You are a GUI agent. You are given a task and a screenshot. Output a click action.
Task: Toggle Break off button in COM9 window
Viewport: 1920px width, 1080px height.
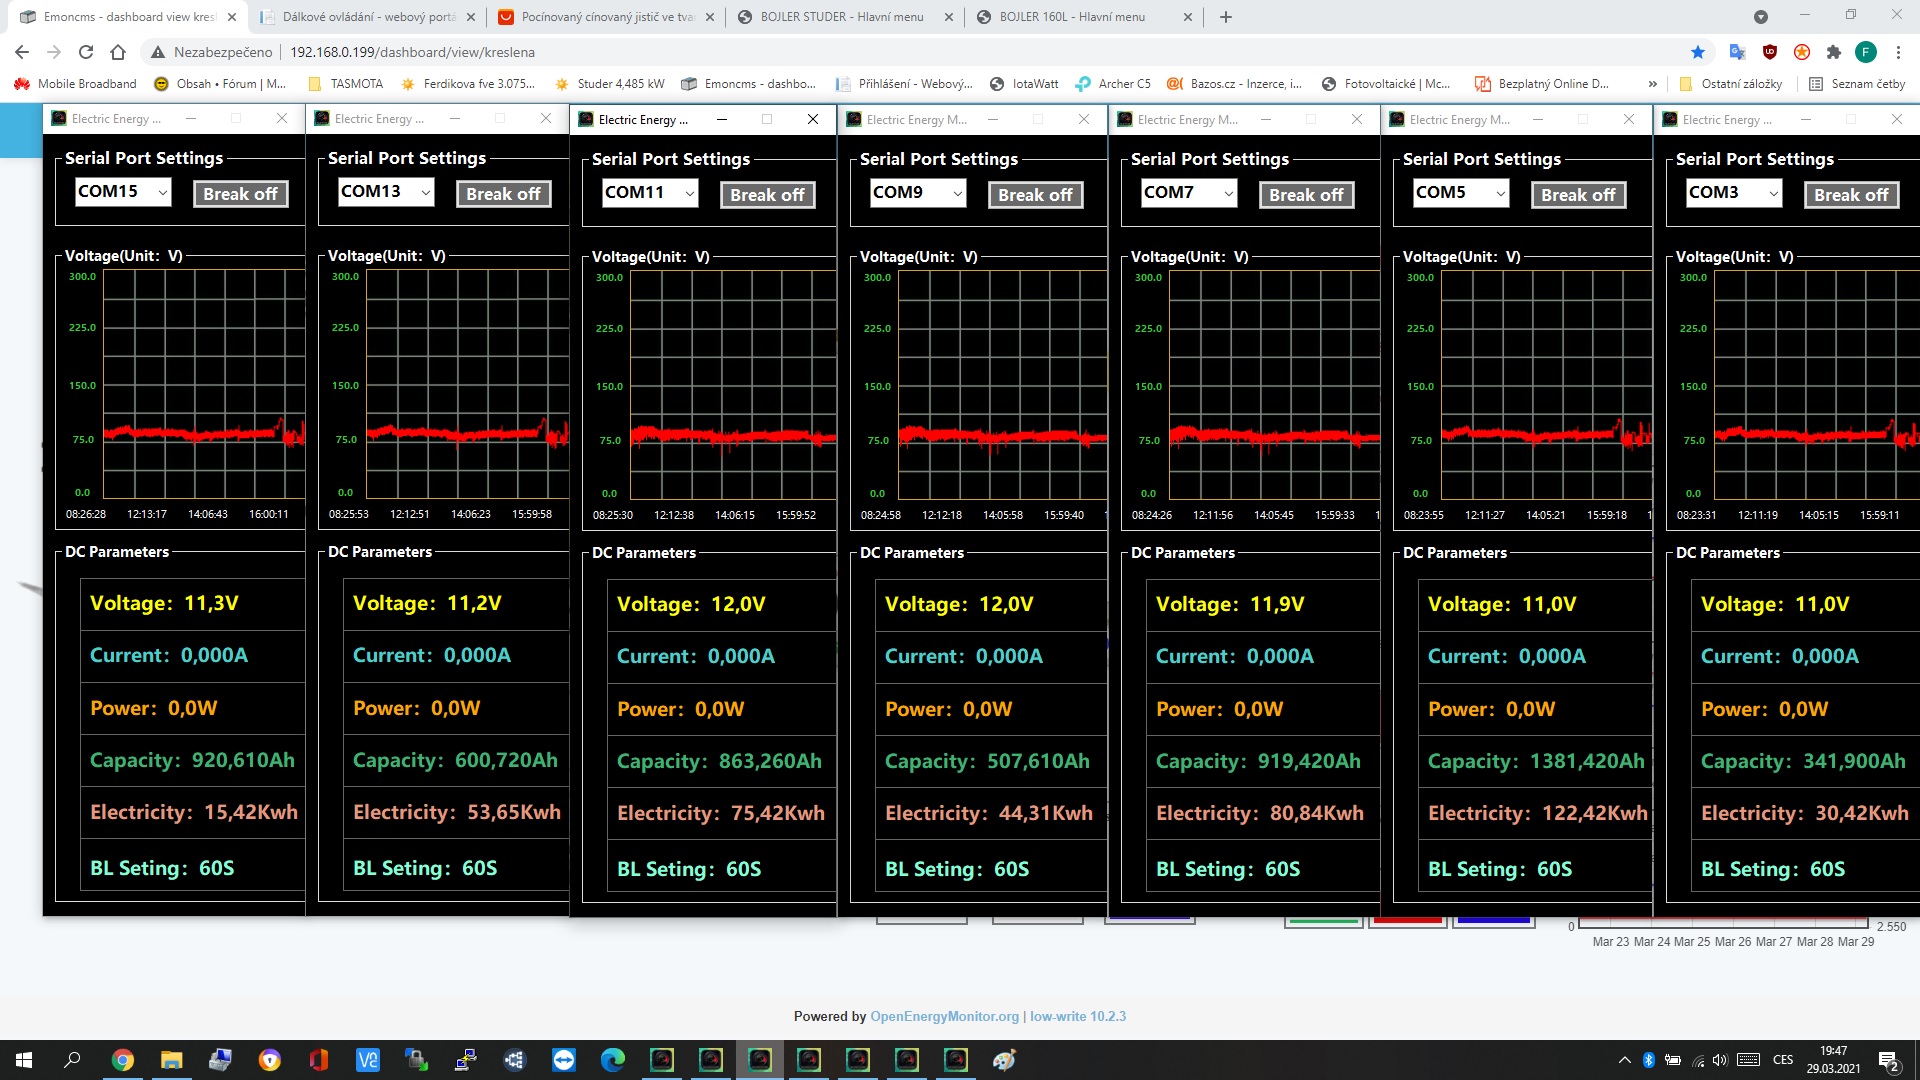pyautogui.click(x=1035, y=195)
